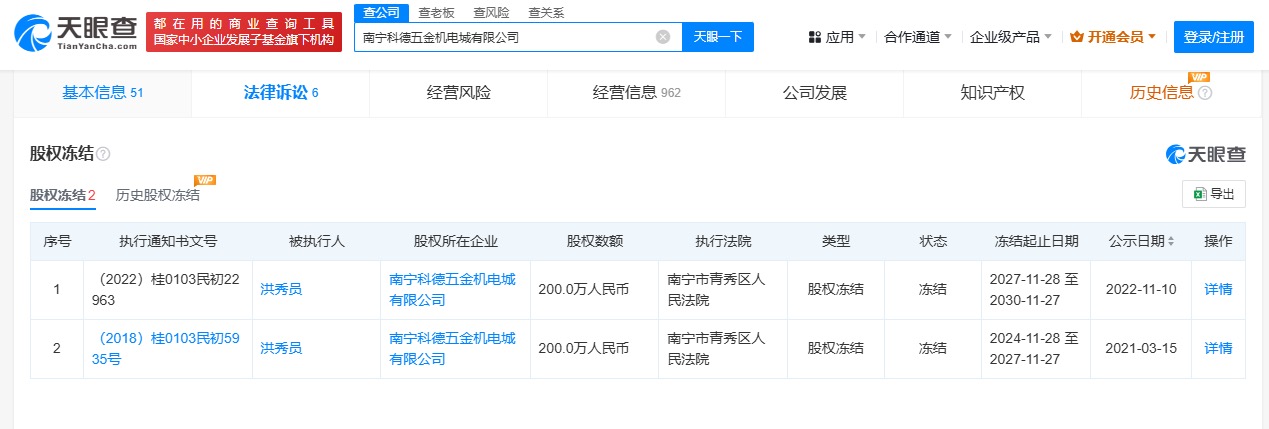Open the 法律诉讼 6 tab
This screenshot has height=429, width=1269.
pos(281,93)
